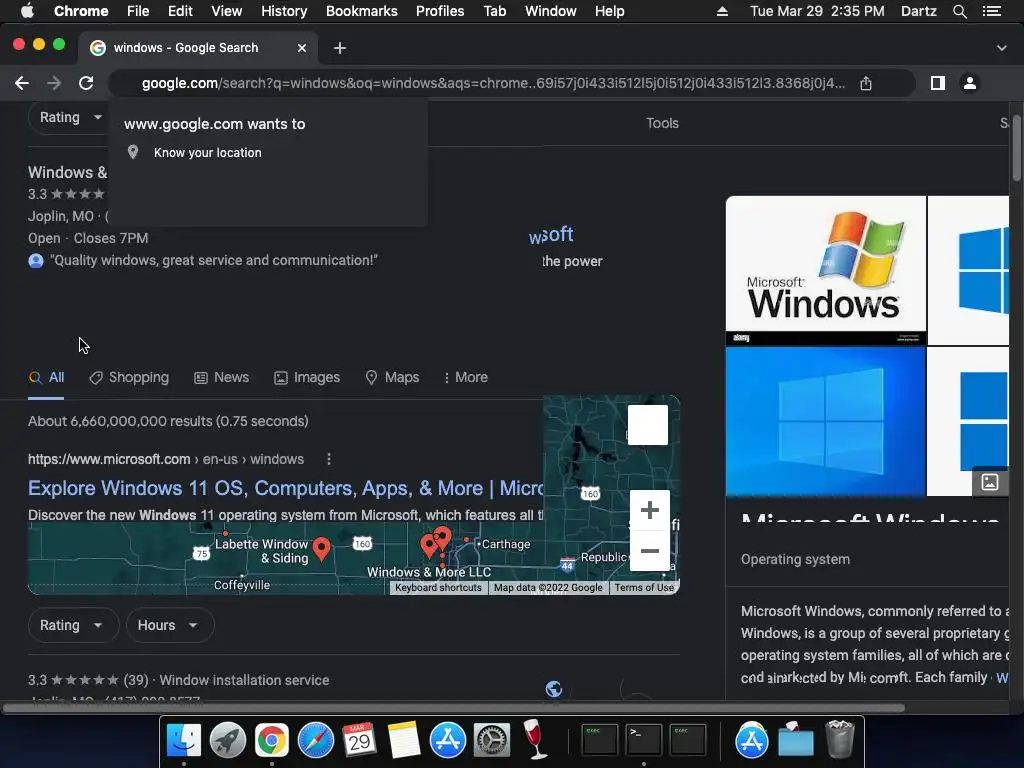Open Control Center in menu bar
1024x768 pixels.
992,11
